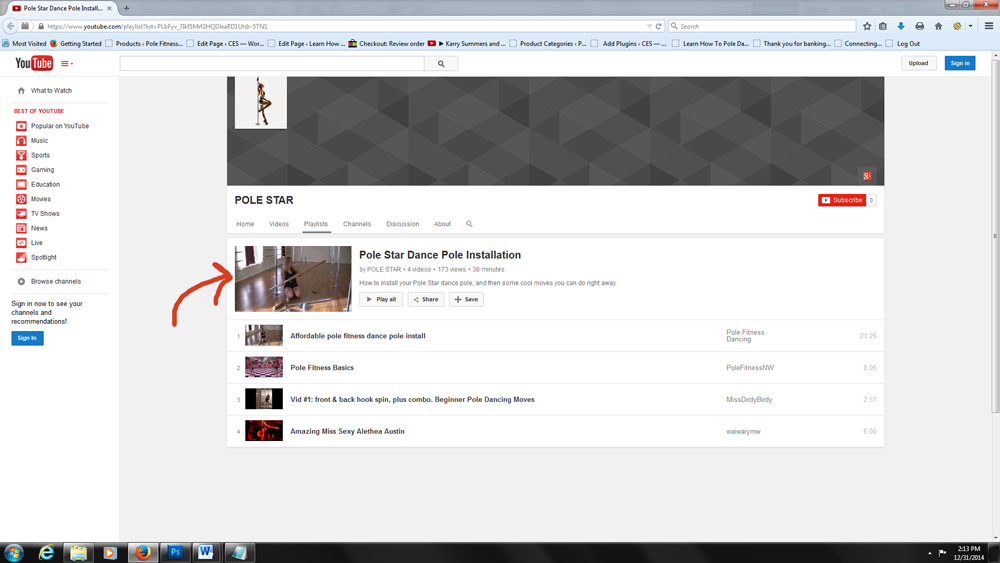The height and width of the screenshot is (563, 1000).
Task: Open the Movies sidebar item
Action: pyautogui.click(x=41, y=200)
